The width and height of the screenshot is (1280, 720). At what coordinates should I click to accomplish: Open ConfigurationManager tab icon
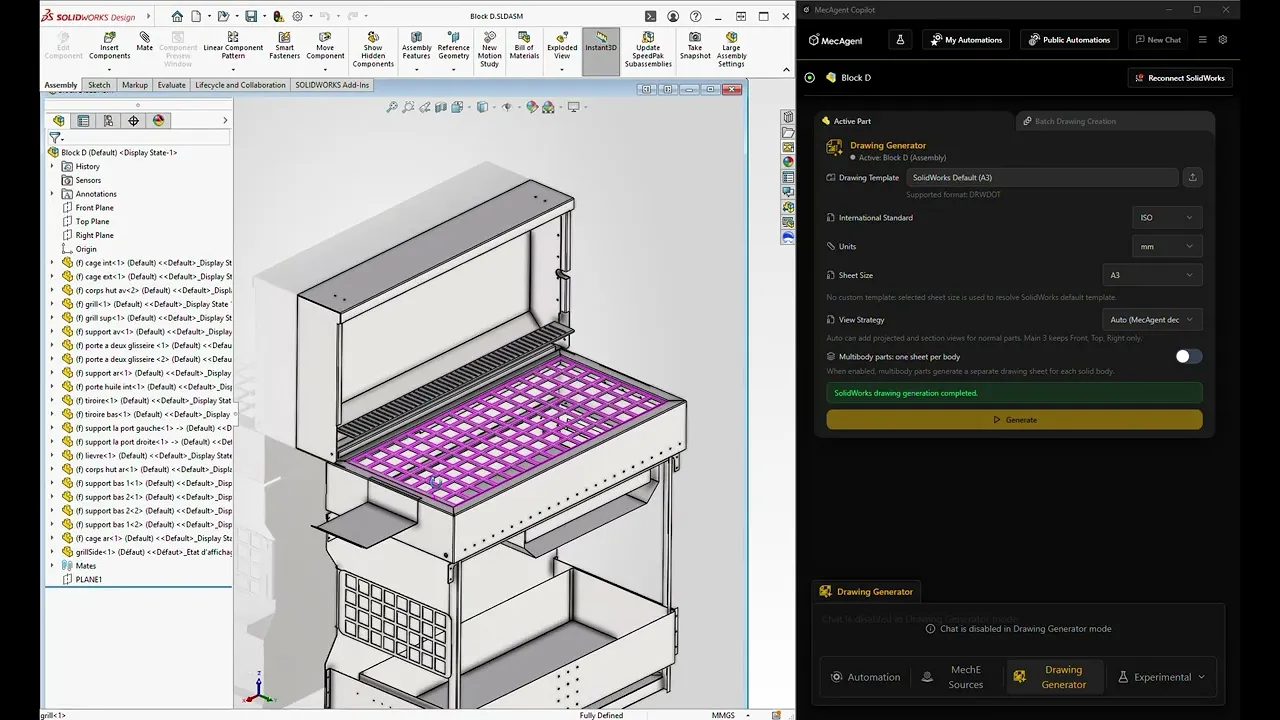[x=108, y=121]
